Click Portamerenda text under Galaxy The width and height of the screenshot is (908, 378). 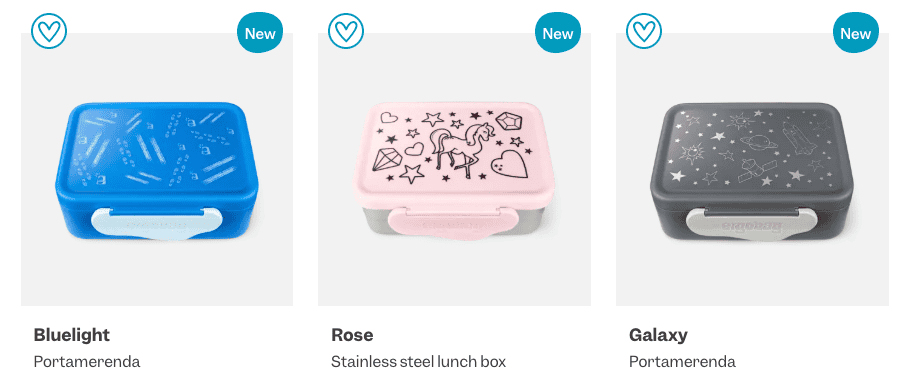[682, 362]
